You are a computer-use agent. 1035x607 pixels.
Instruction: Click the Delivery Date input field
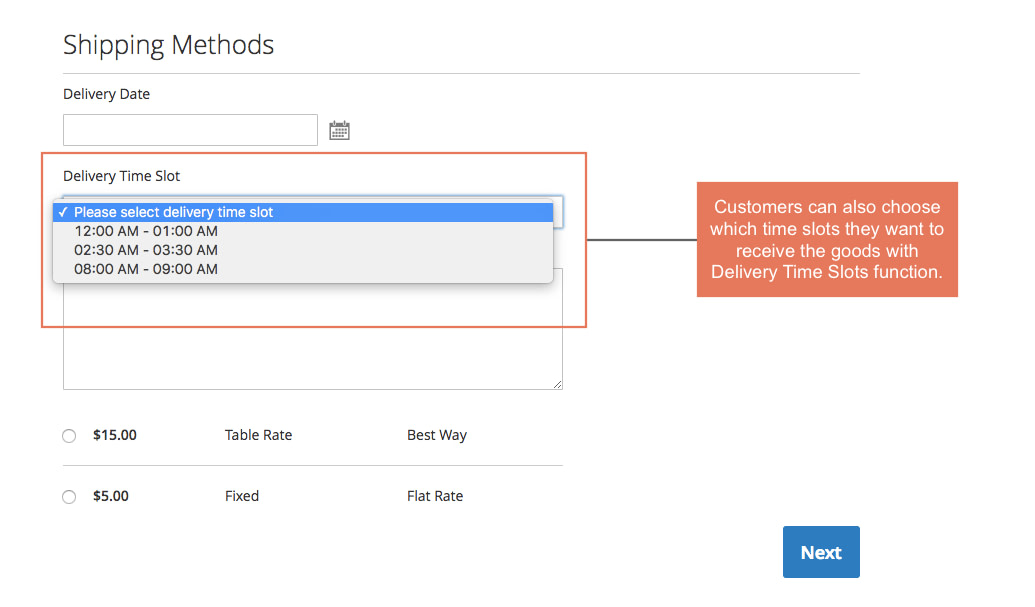click(x=190, y=130)
